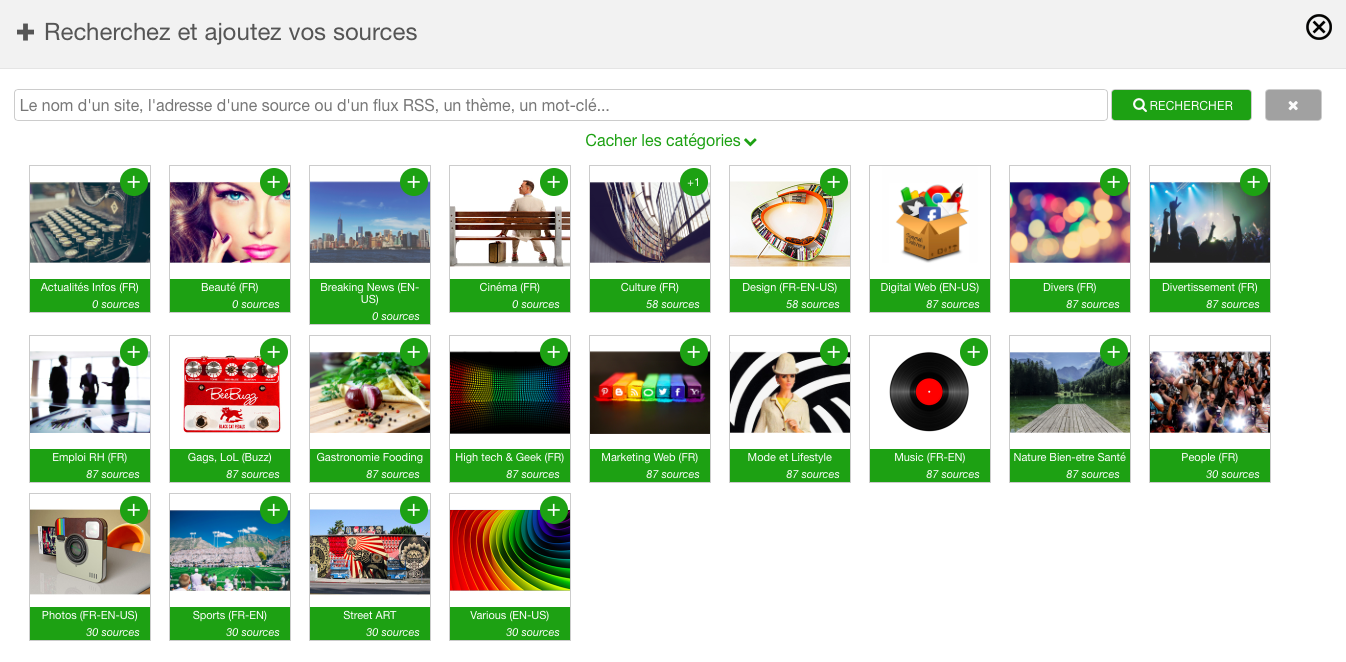Select the Gags LoL red pedal thumbnail
Screen dimensions: 1346x662
coord(230,392)
